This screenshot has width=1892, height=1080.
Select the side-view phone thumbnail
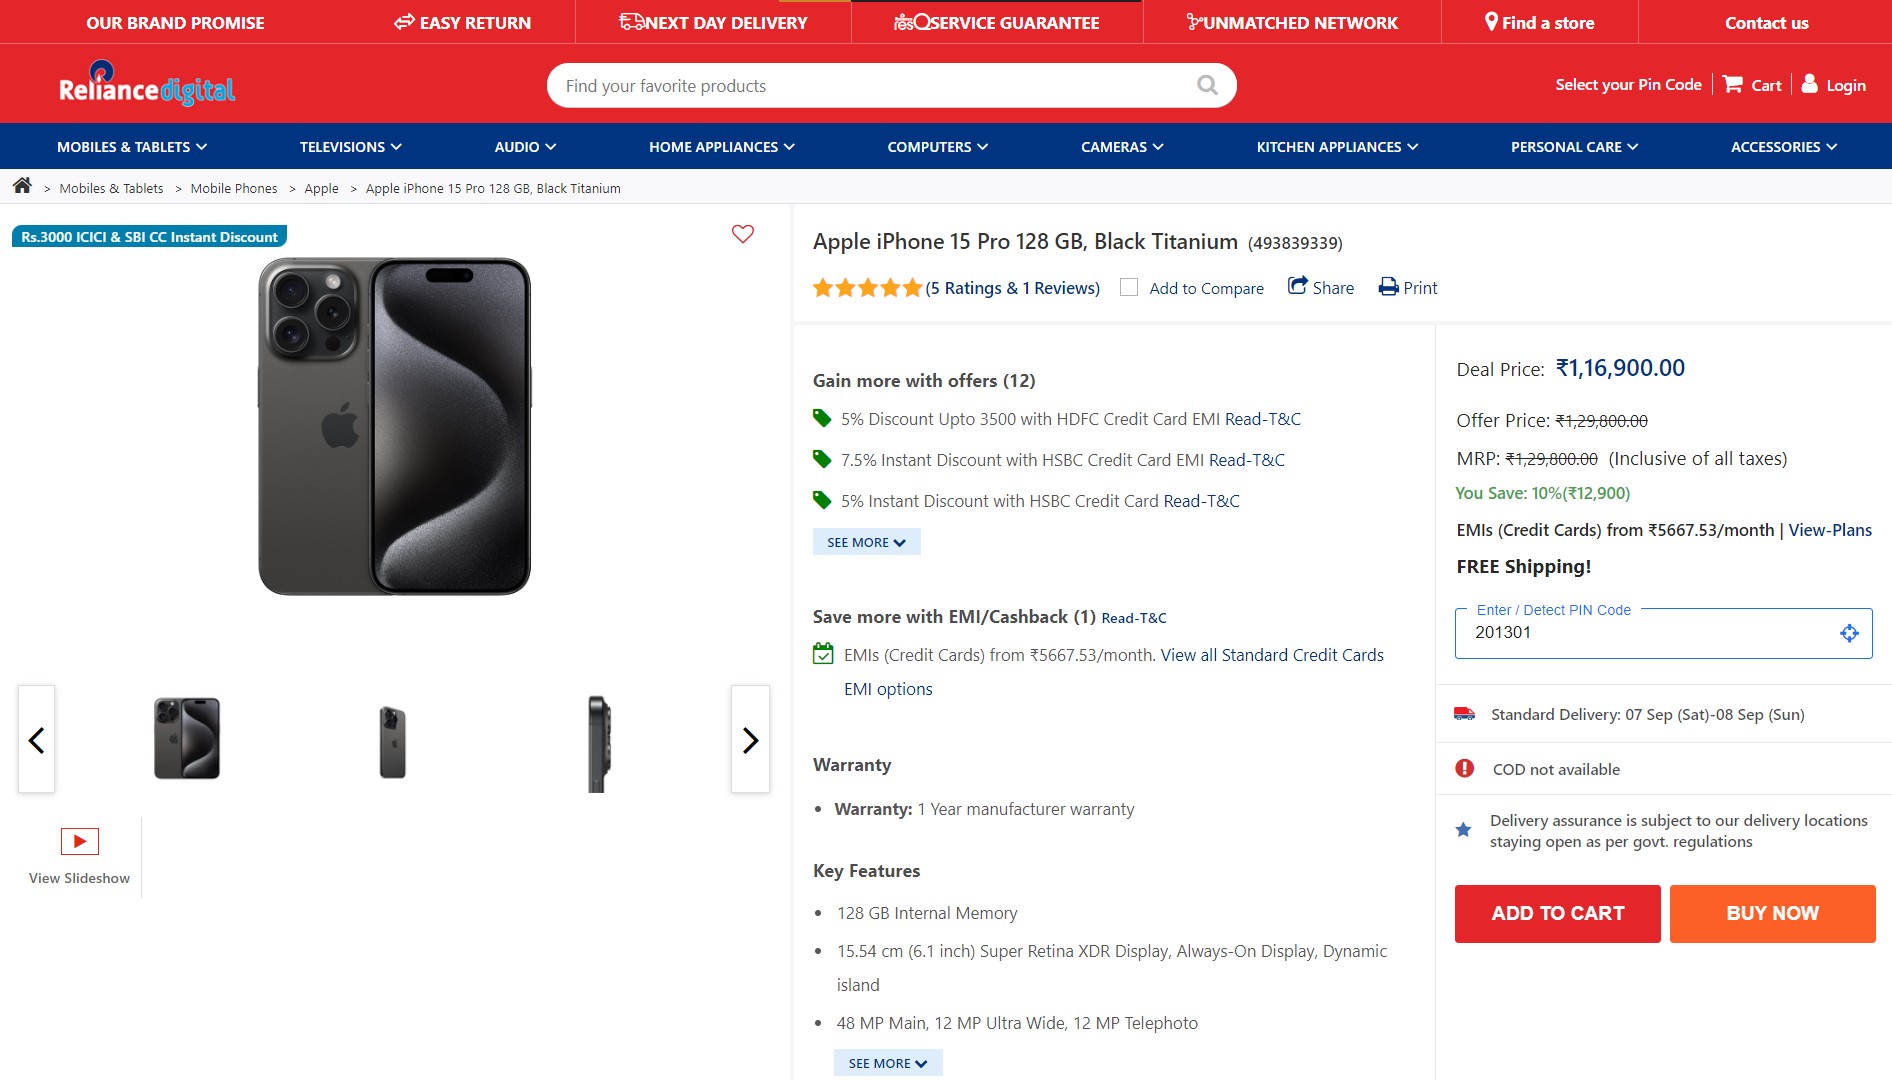click(598, 742)
